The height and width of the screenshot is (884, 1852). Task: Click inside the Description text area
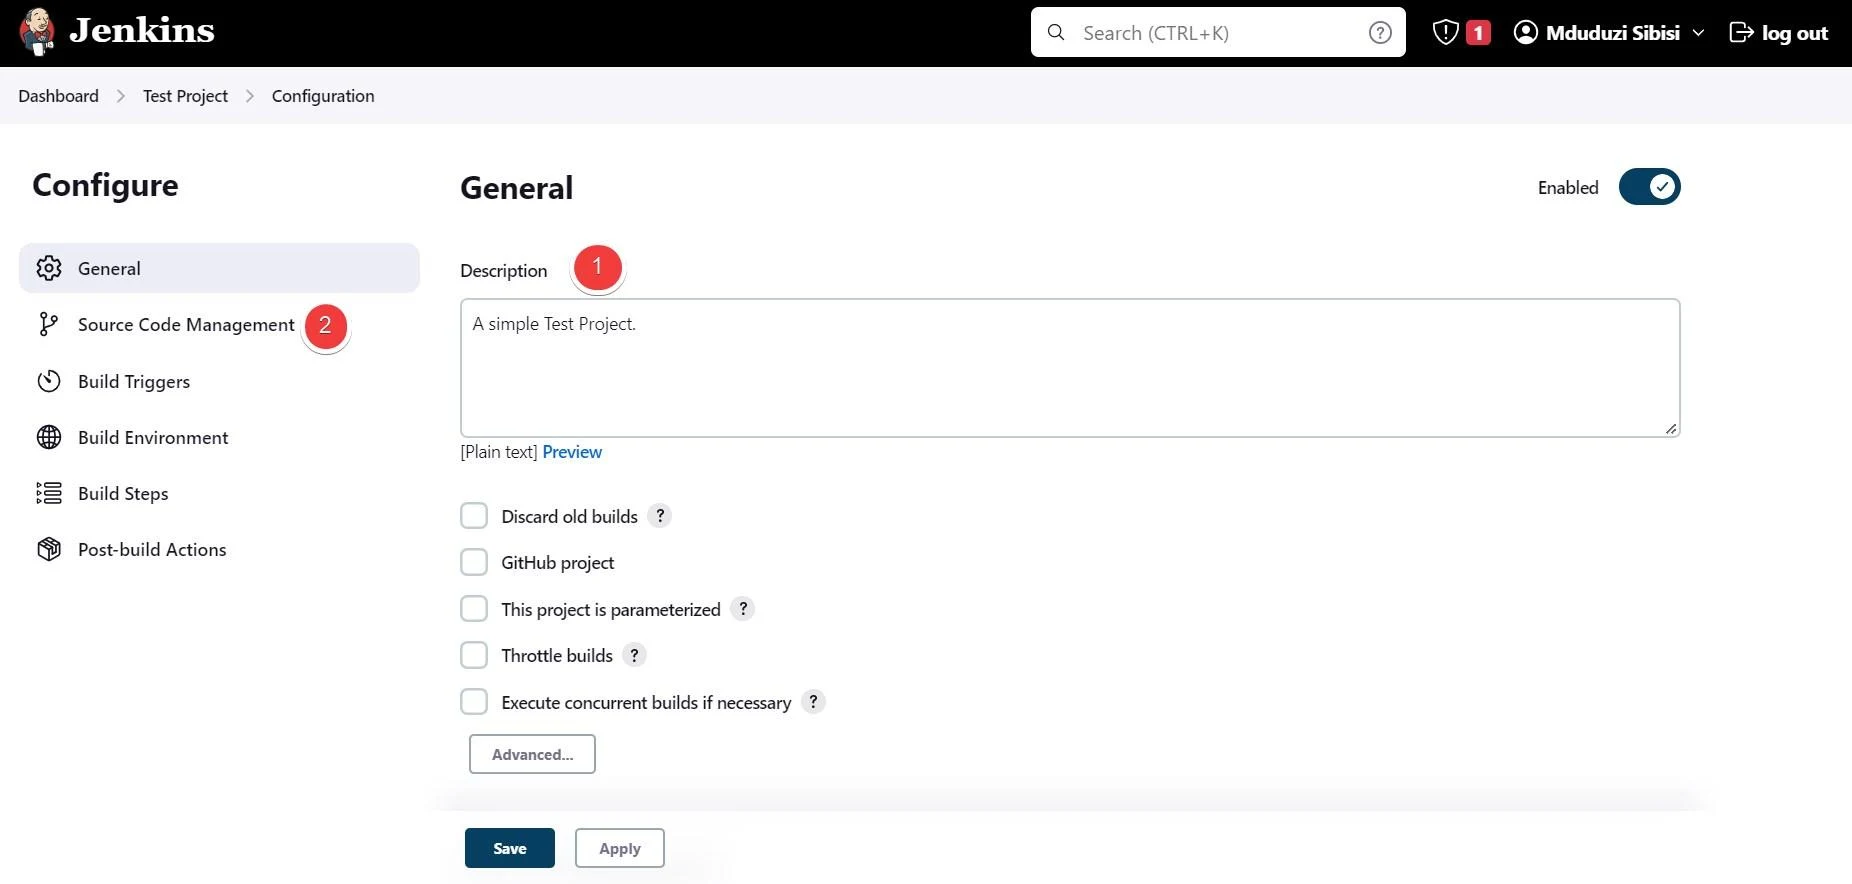(x=1070, y=368)
